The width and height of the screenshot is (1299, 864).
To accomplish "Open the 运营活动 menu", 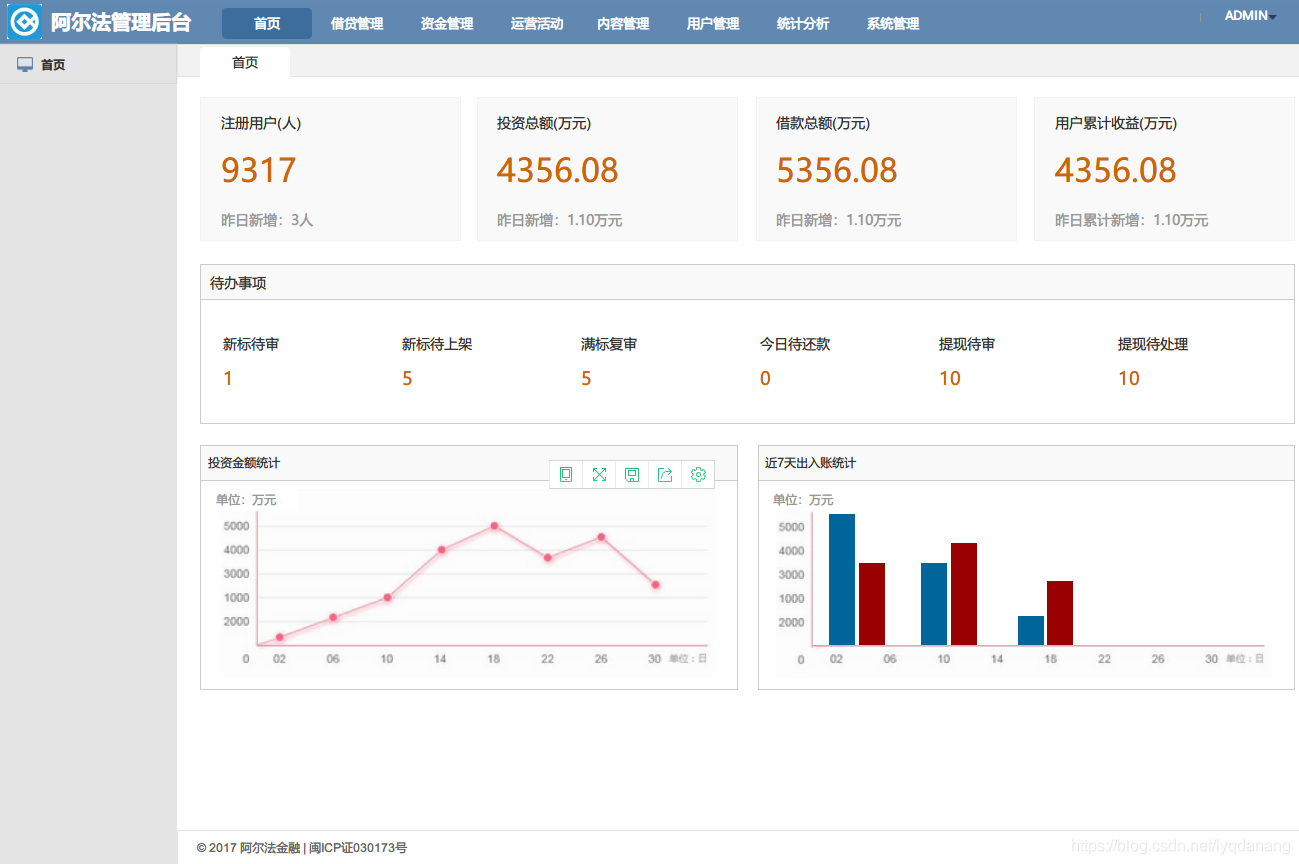I will [x=537, y=23].
